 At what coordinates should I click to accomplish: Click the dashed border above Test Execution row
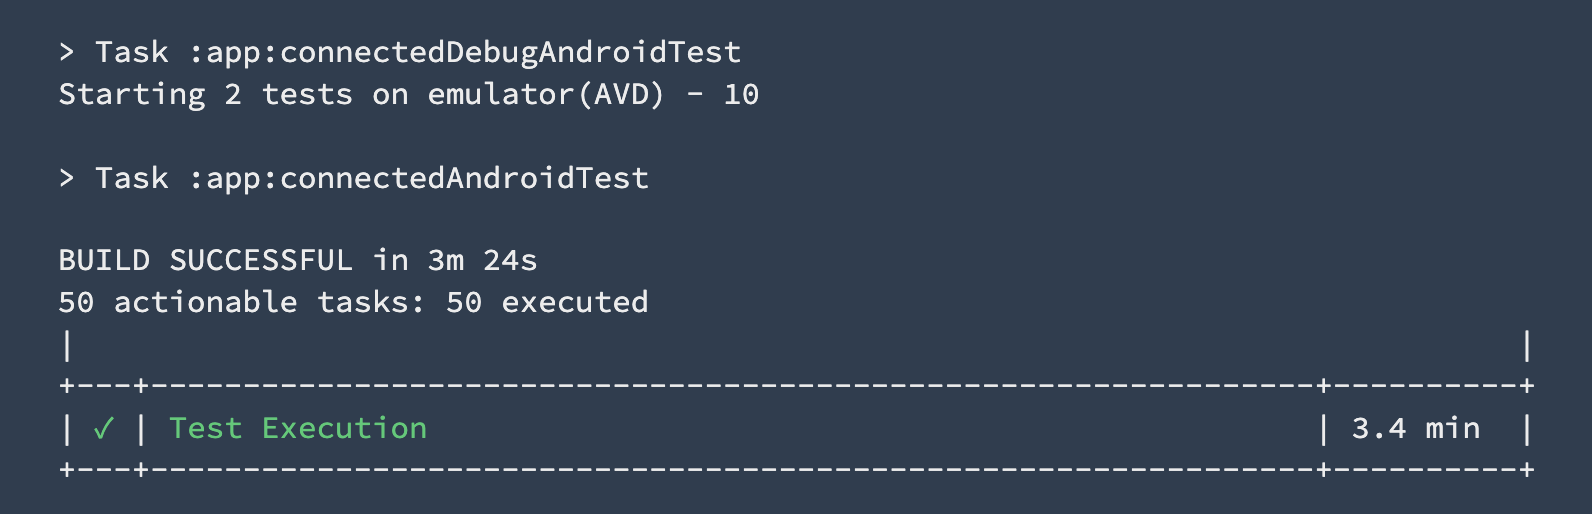tap(730, 386)
